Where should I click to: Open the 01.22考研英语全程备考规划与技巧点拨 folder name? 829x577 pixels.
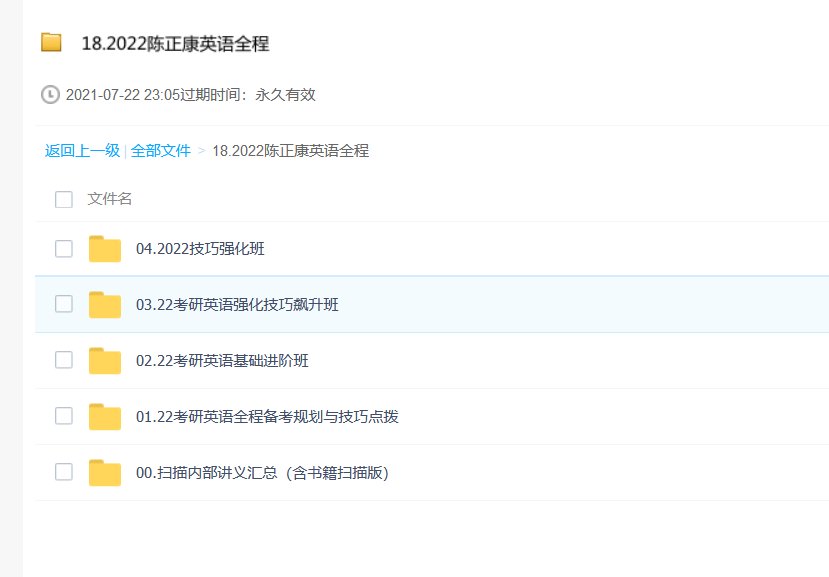[267, 417]
